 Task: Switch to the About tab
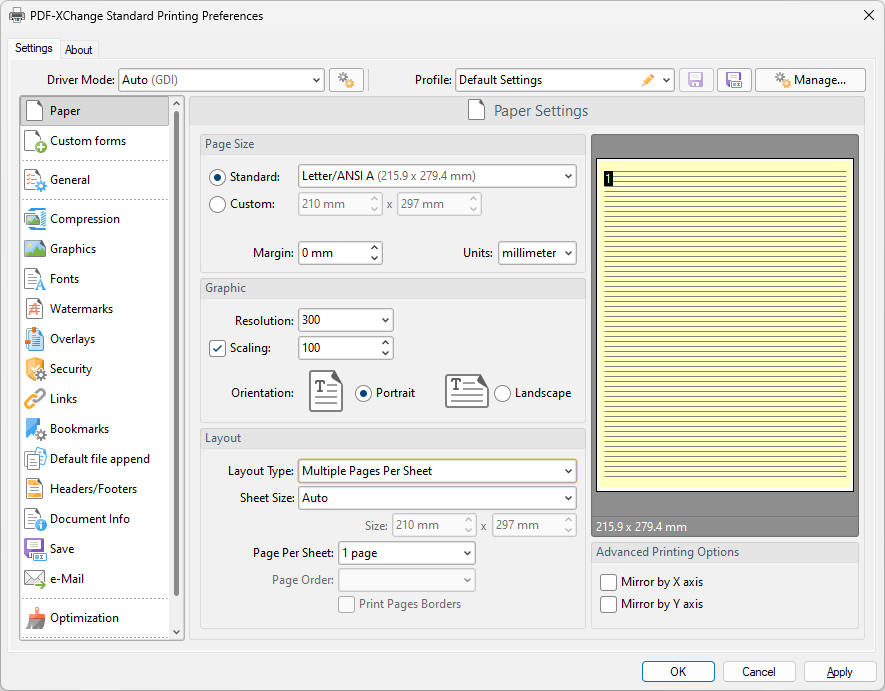tap(78, 50)
